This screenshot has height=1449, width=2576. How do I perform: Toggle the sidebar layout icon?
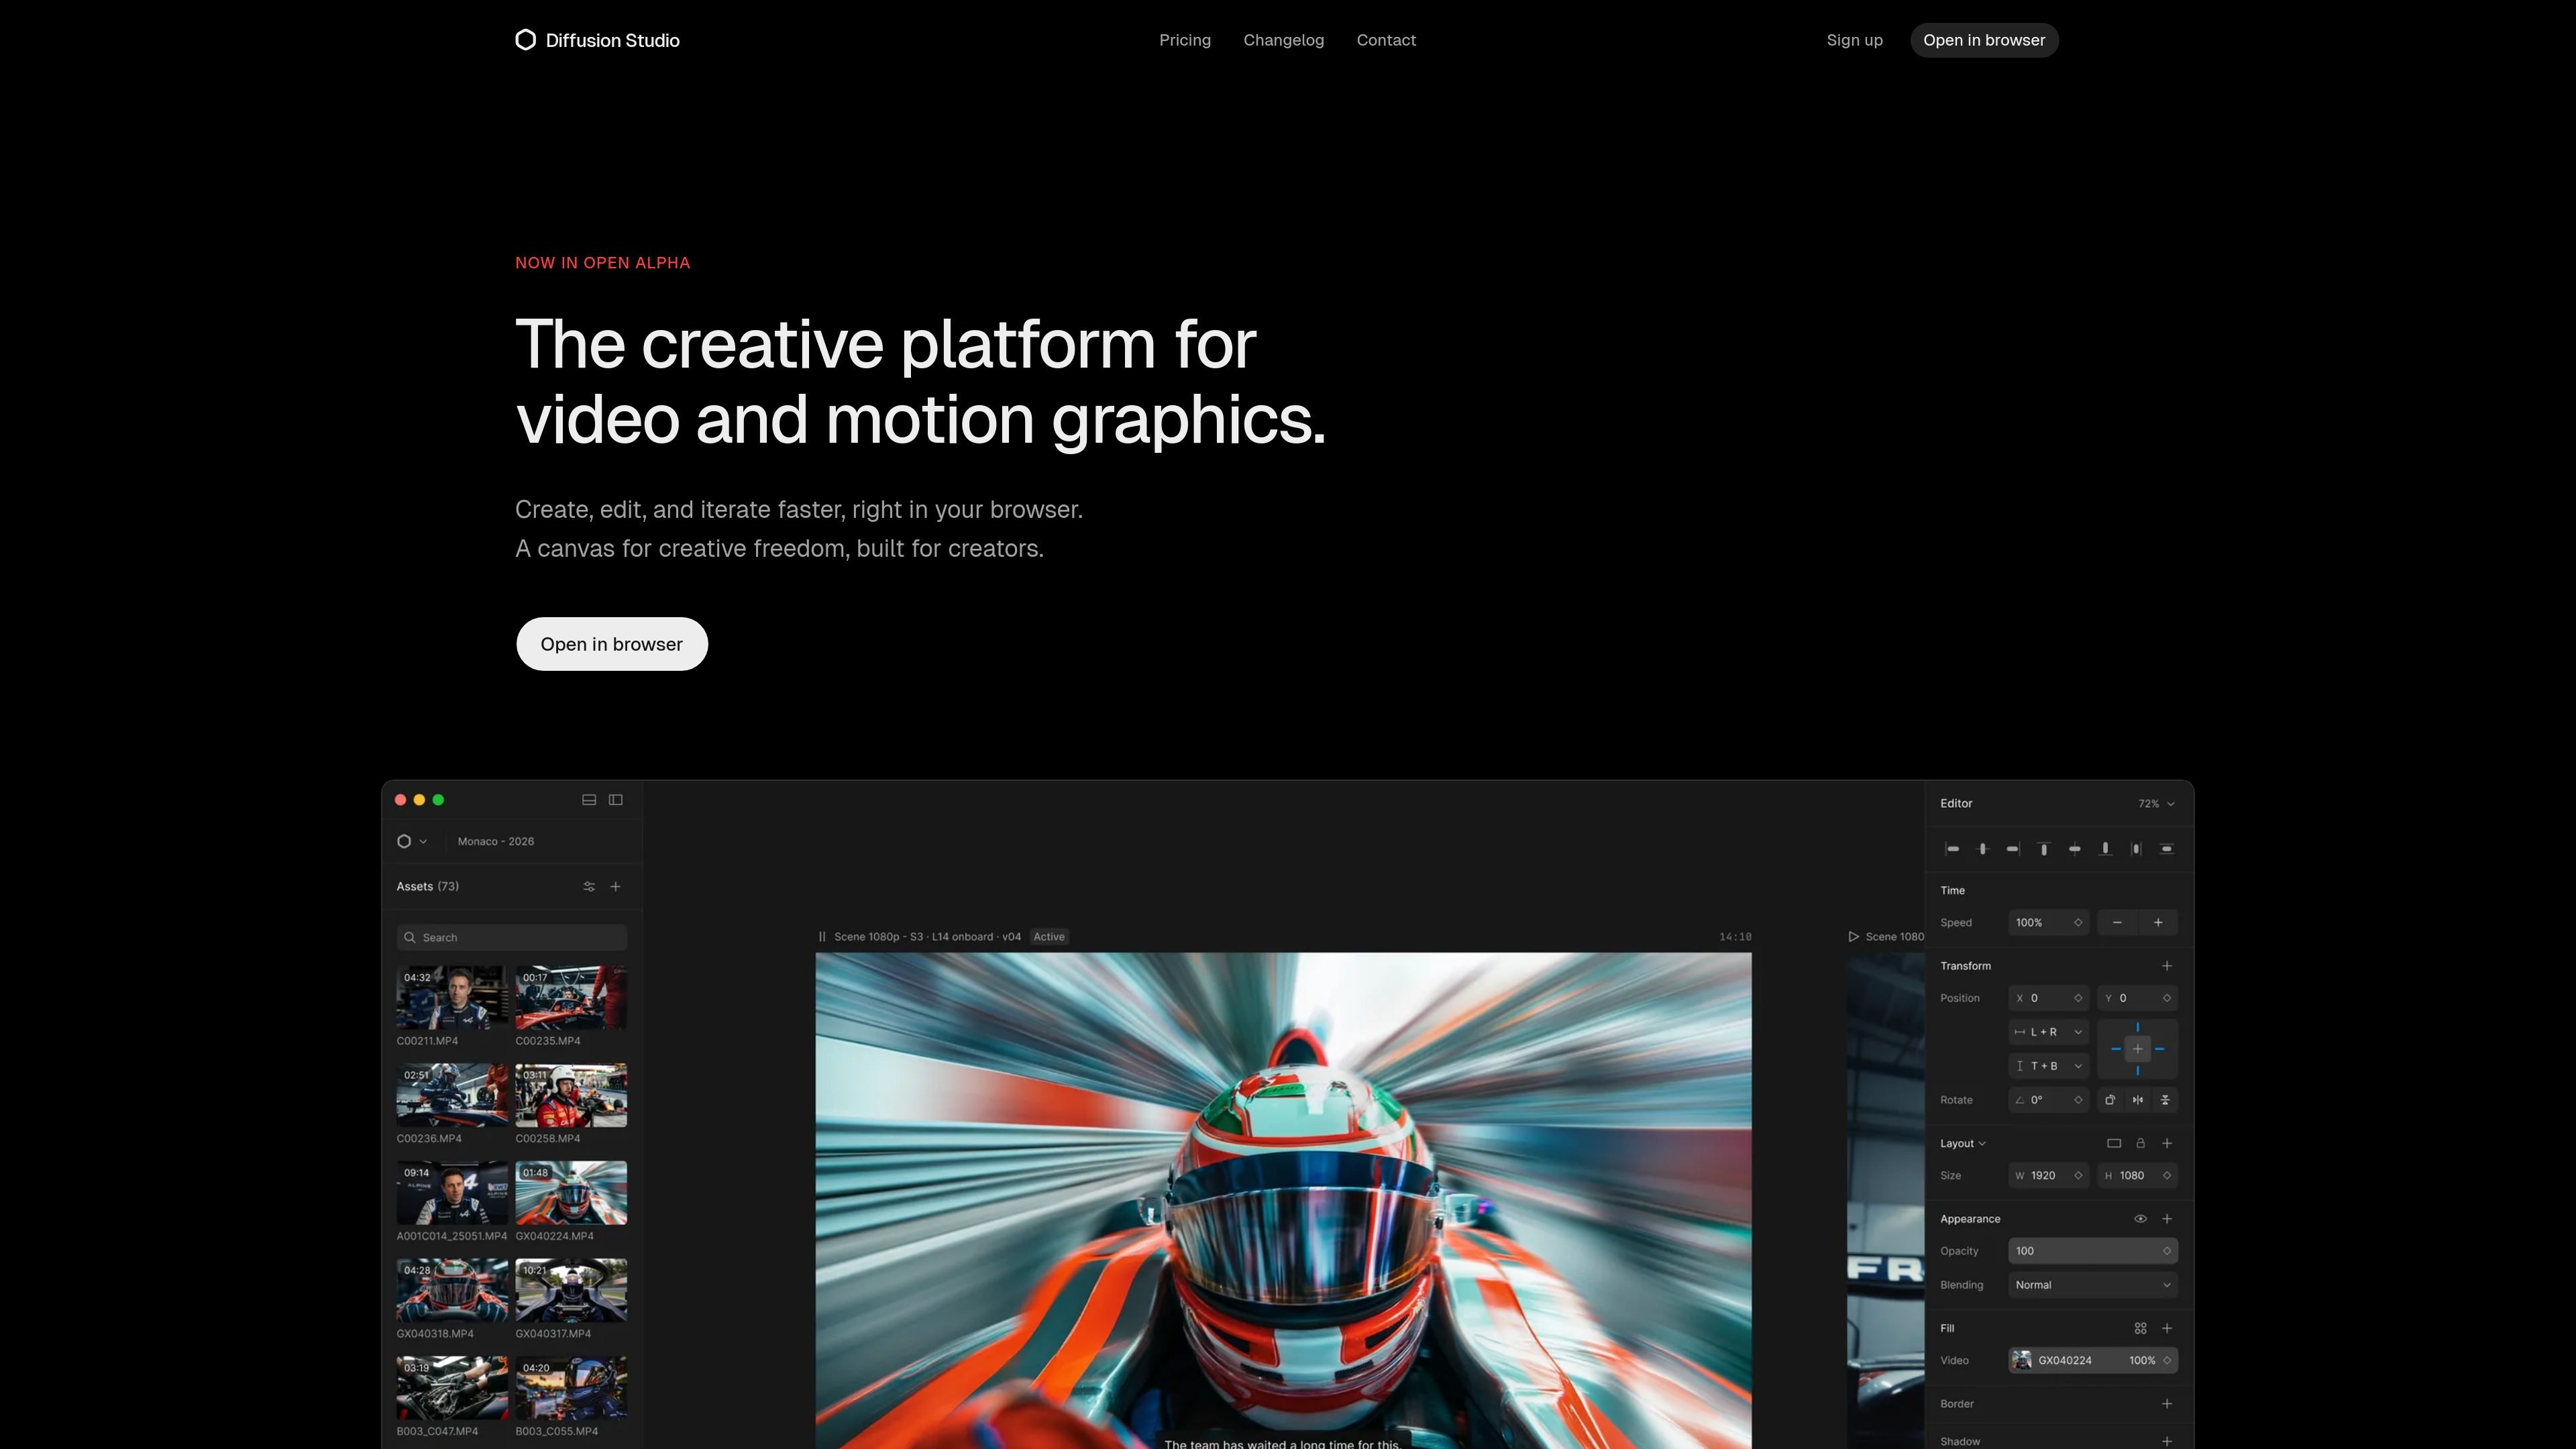click(x=616, y=800)
